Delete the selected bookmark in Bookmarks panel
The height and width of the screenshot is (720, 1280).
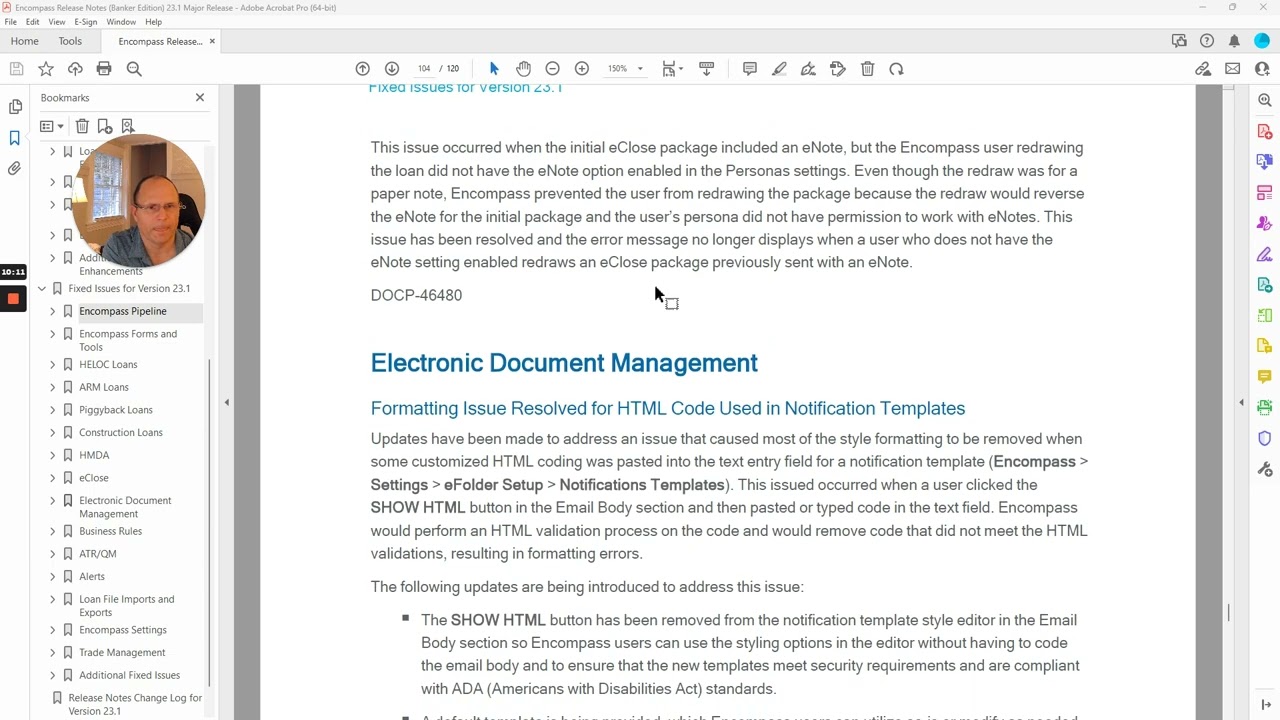click(x=82, y=126)
